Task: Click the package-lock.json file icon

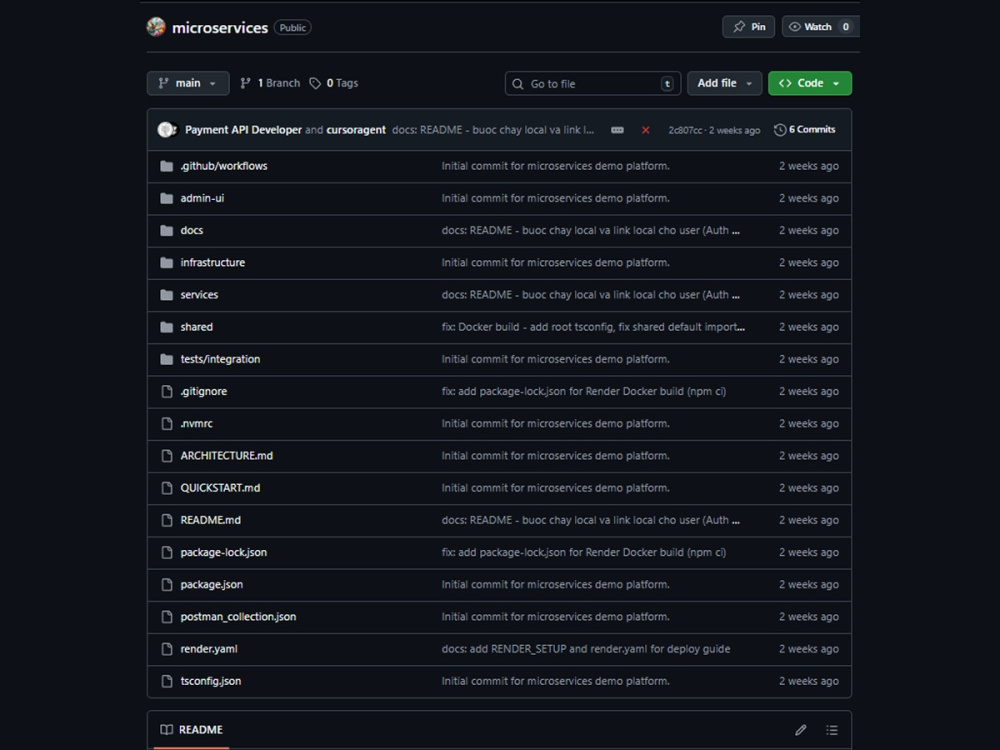Action: [x=166, y=552]
